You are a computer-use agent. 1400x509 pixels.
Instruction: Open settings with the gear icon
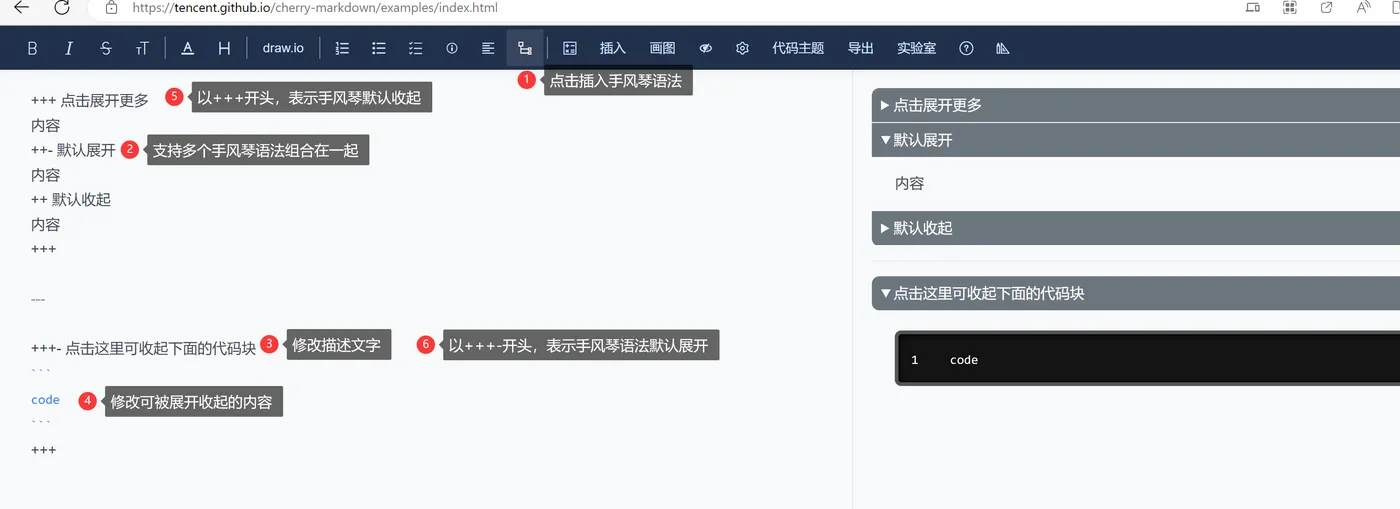[742, 48]
